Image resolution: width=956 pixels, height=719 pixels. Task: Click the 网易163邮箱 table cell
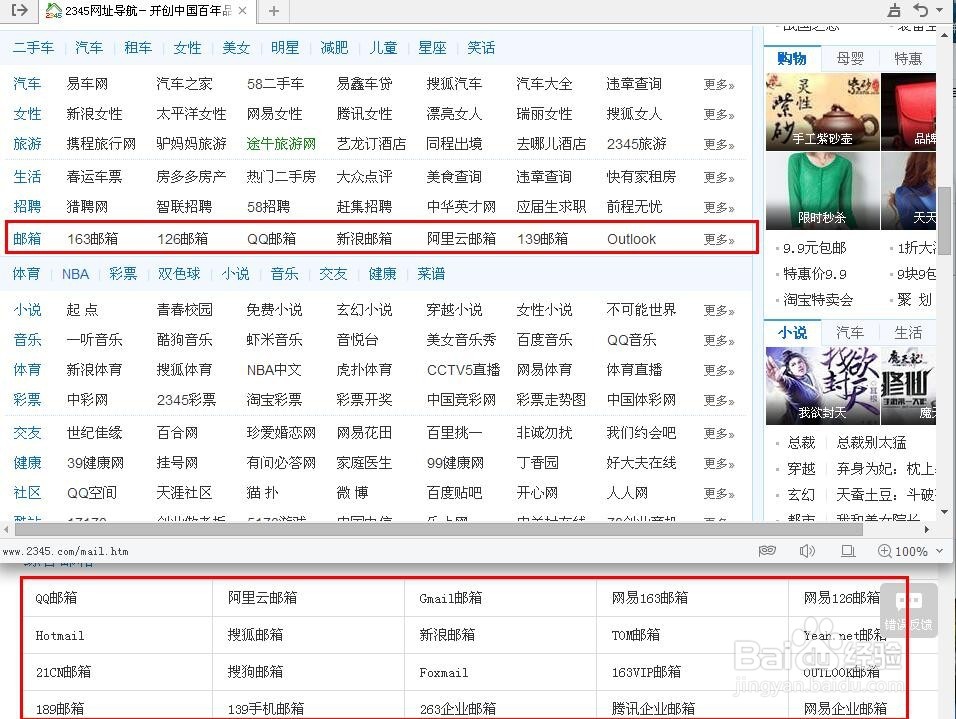692,598
